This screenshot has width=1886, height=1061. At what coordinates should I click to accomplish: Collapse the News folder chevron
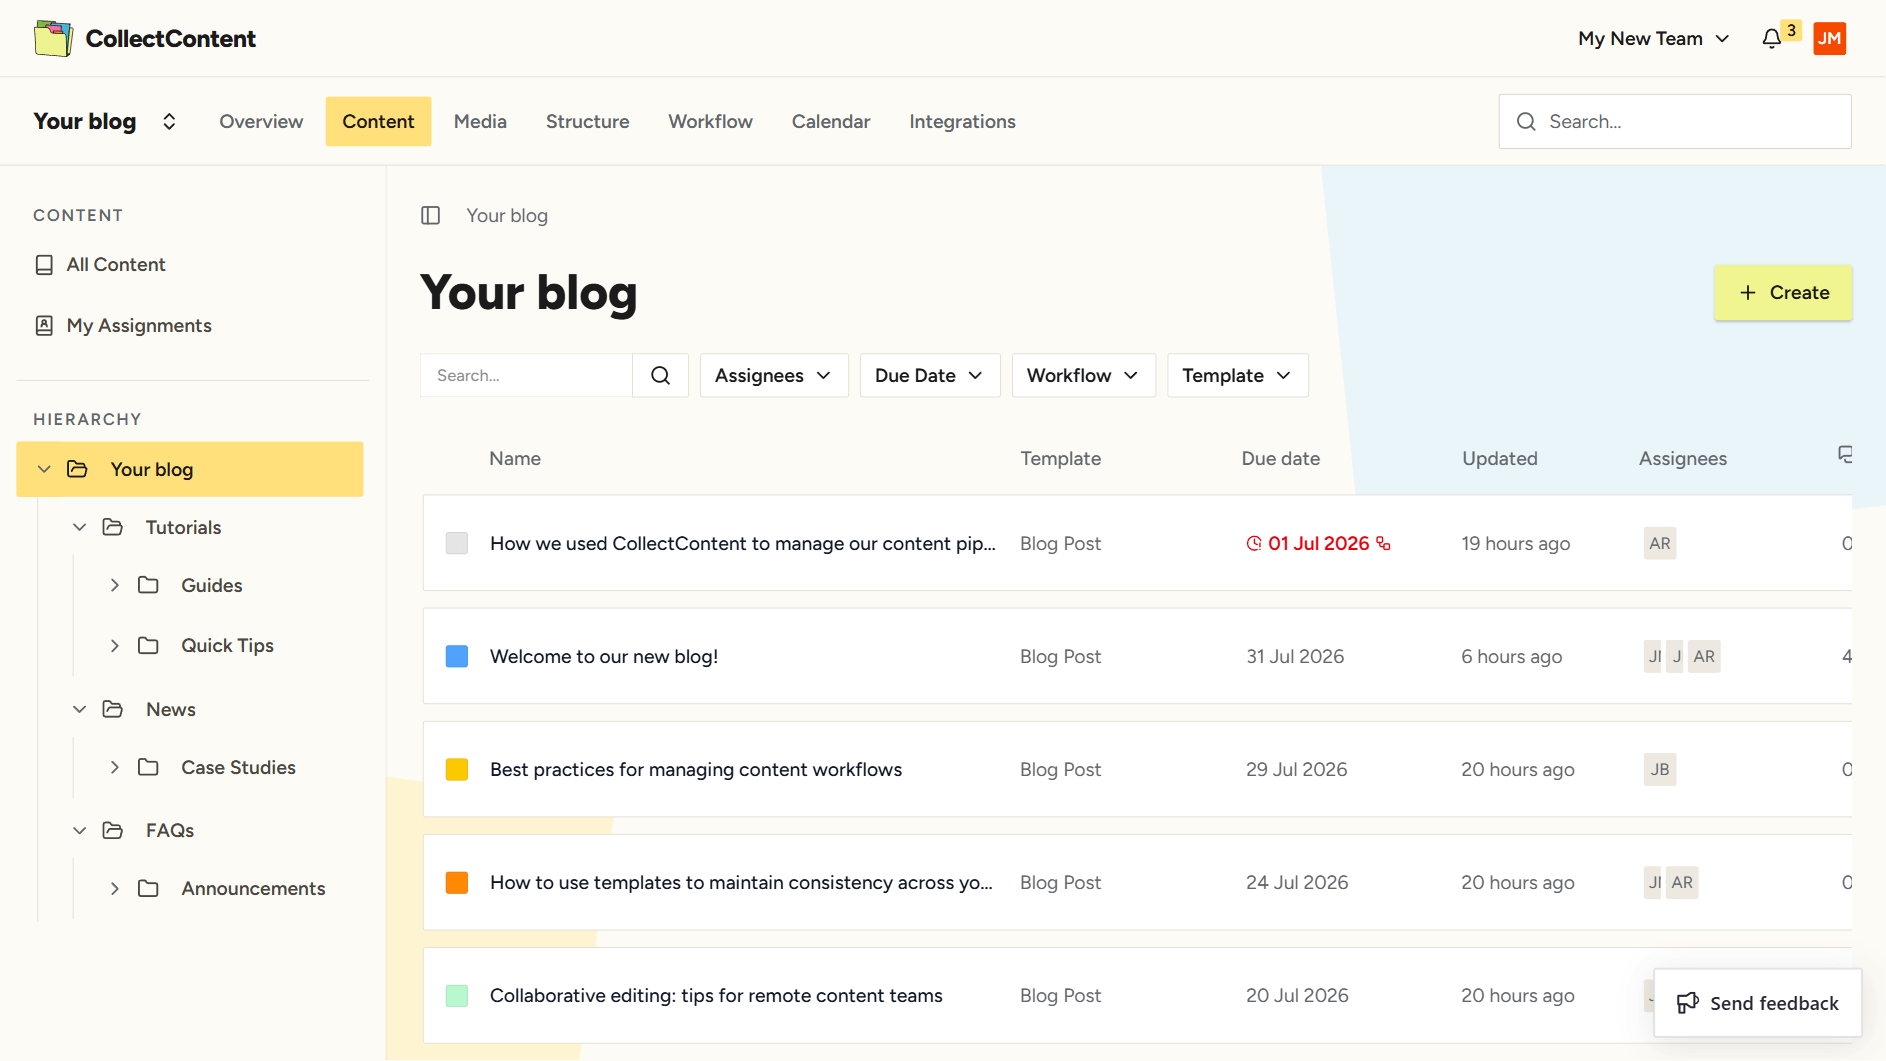tap(80, 709)
